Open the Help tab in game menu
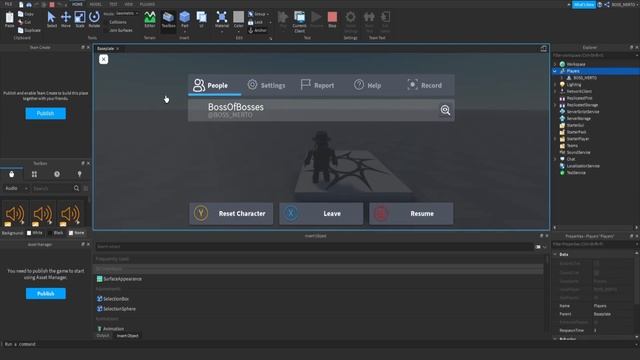The height and width of the screenshot is (360, 640). [368, 85]
